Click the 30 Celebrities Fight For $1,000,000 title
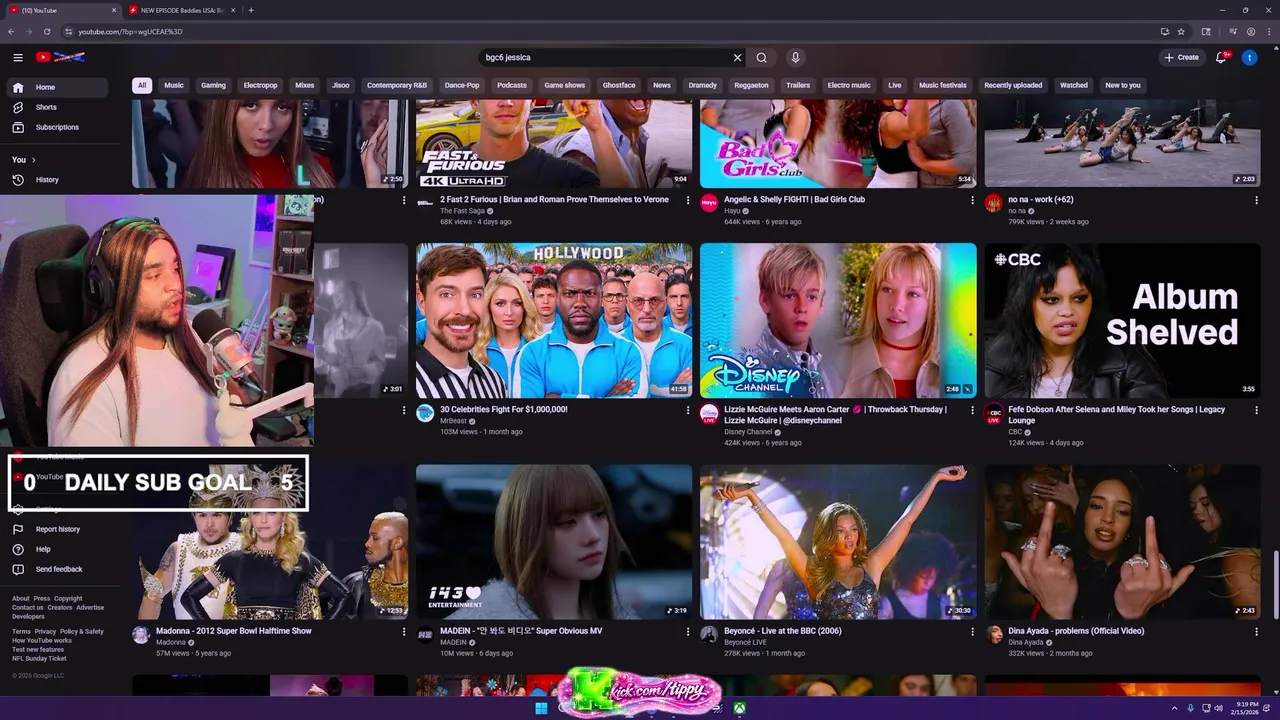Image resolution: width=1280 pixels, height=720 pixels. pos(504,410)
